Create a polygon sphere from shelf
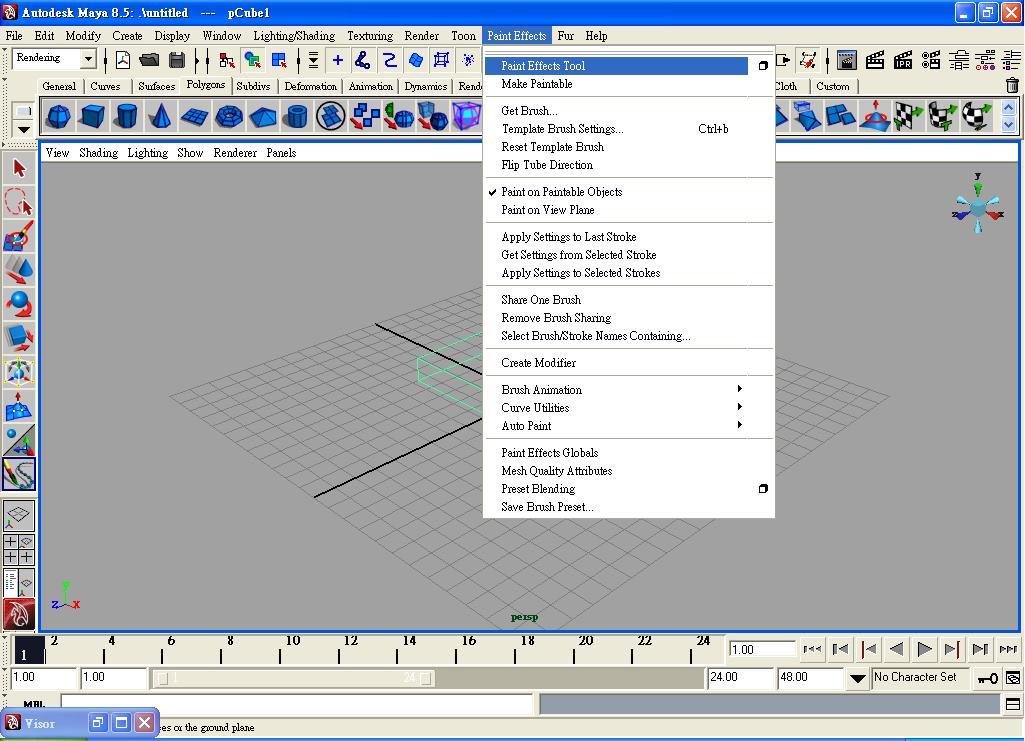1025x741 pixels. point(59,117)
